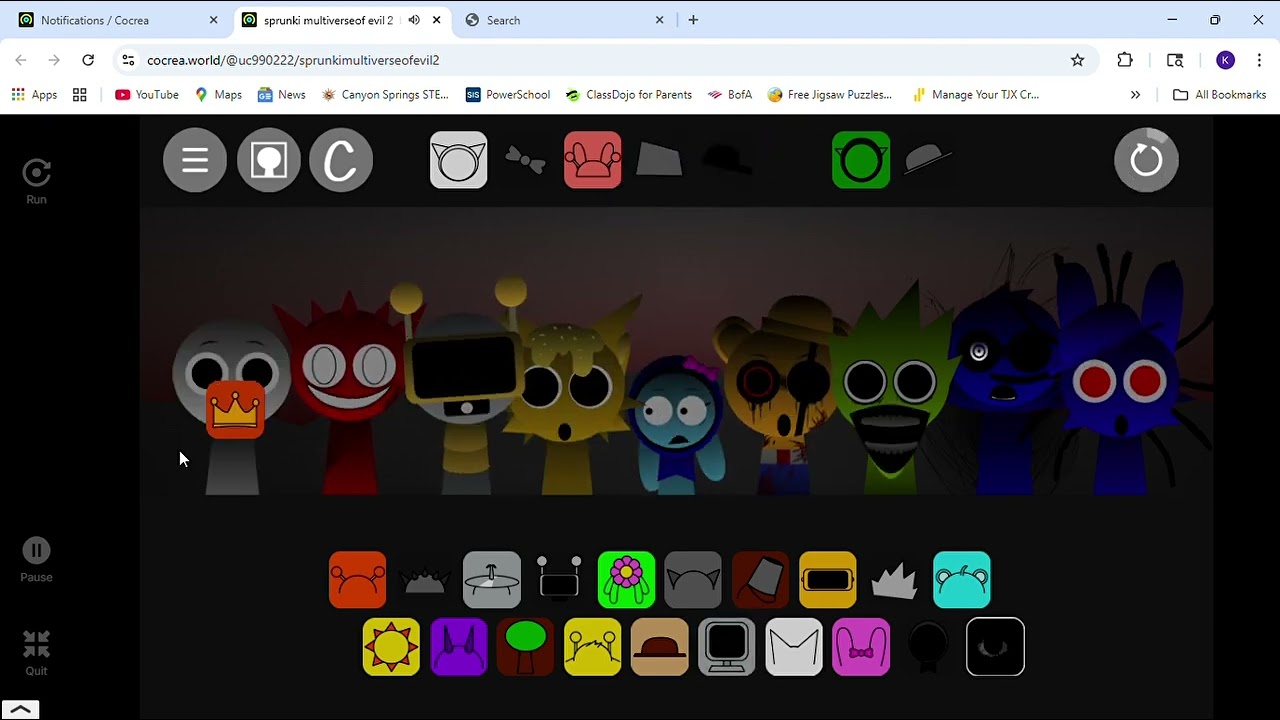Bookmark this page with star icon
Screen dimensions: 1280x720
tap(1077, 60)
